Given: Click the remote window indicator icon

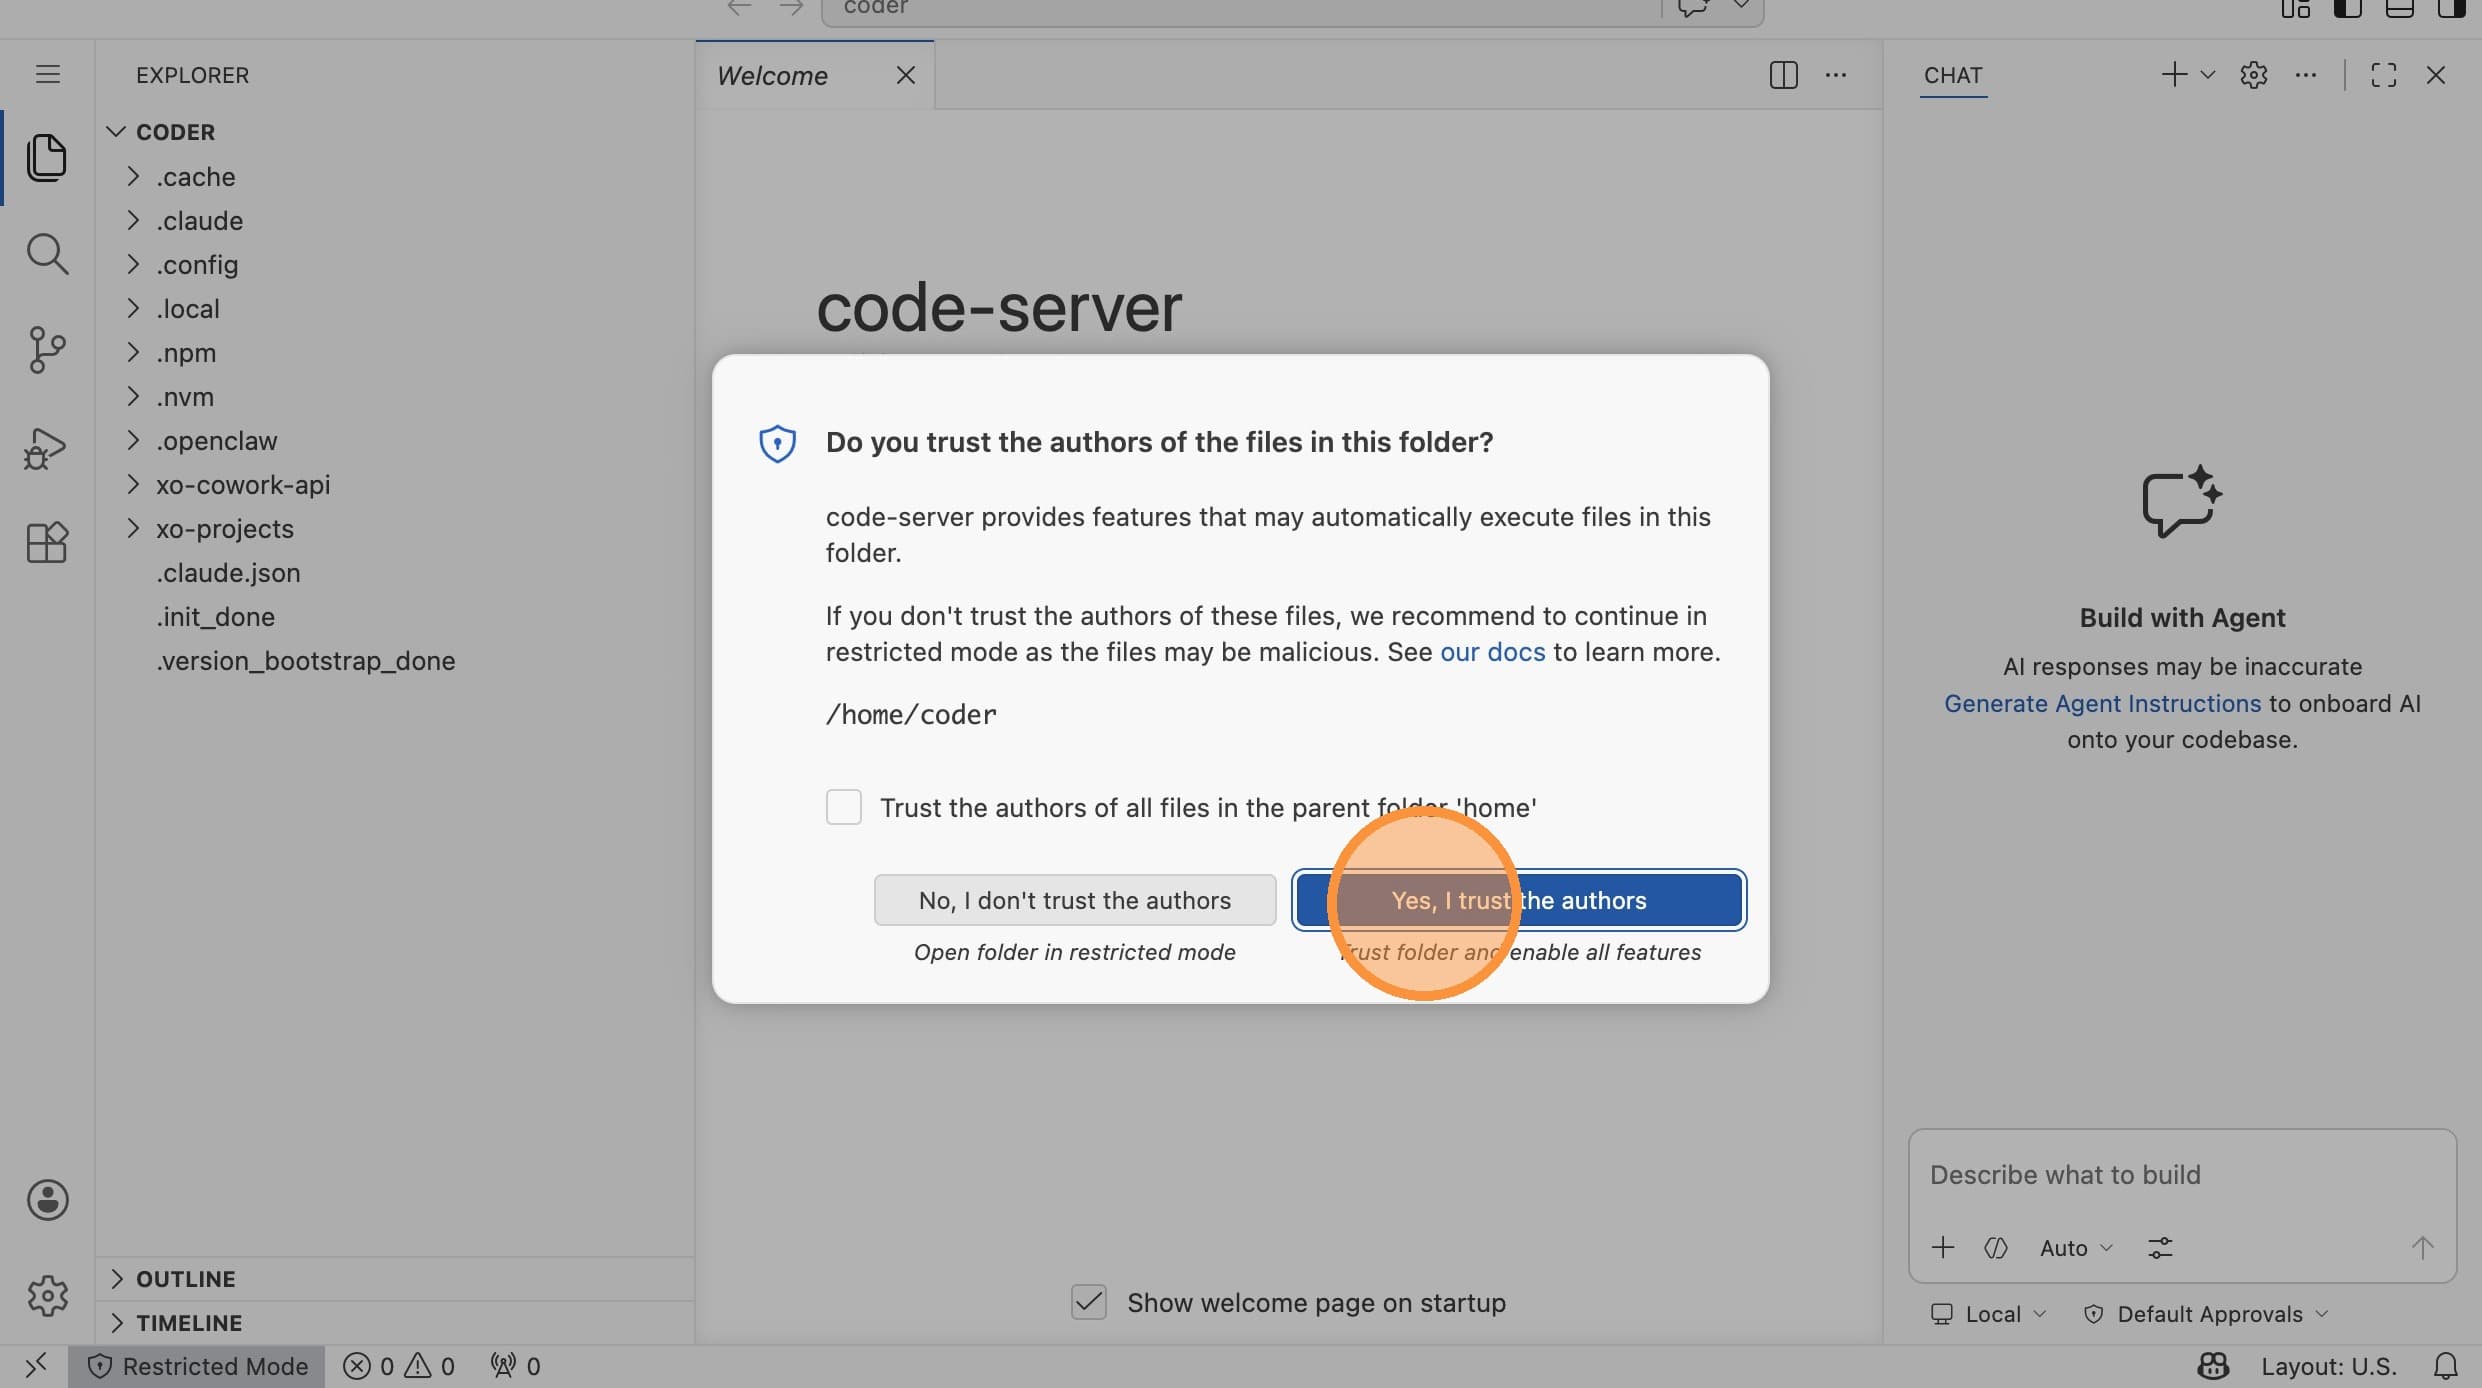Looking at the screenshot, I should 35,1366.
